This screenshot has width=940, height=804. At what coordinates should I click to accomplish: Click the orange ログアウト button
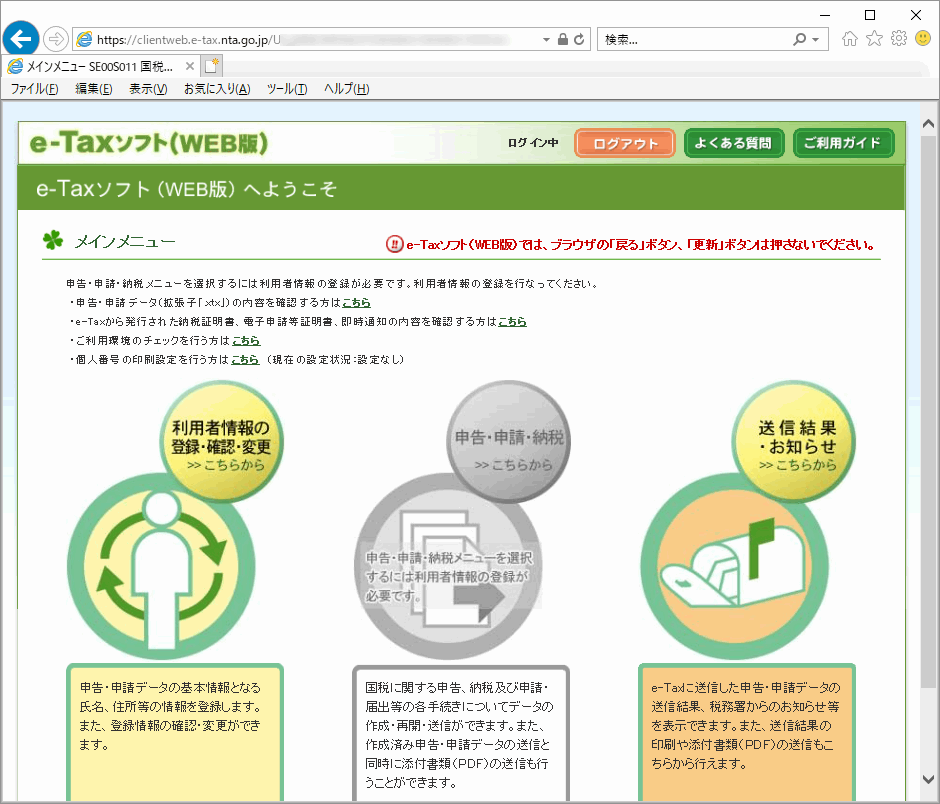click(625, 143)
